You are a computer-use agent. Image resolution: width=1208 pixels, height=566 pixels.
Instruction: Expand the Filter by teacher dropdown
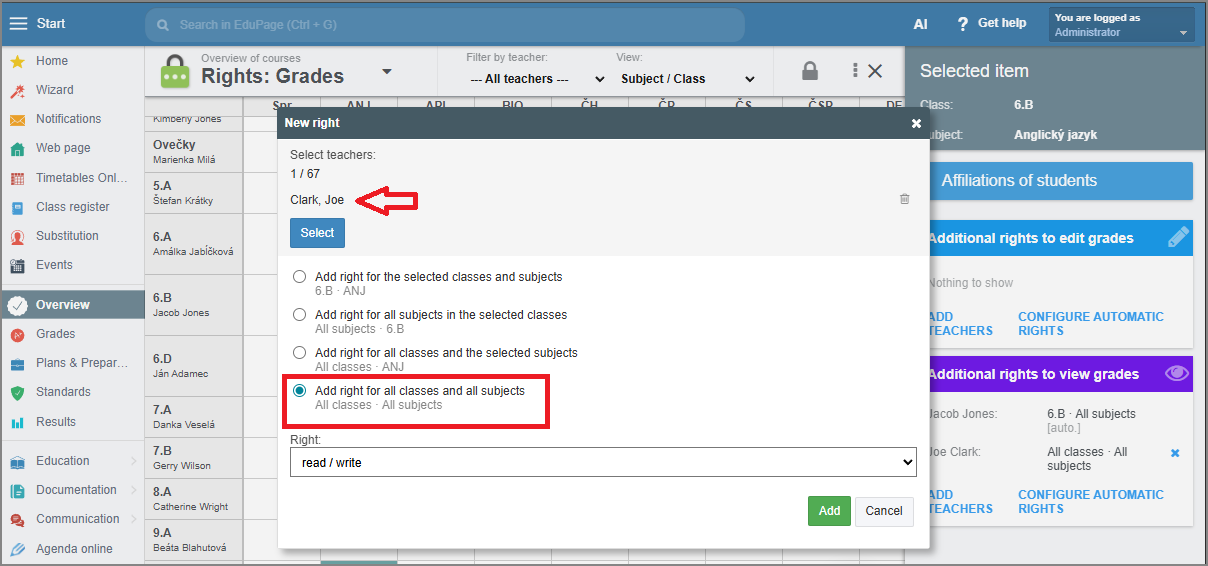click(x=537, y=79)
